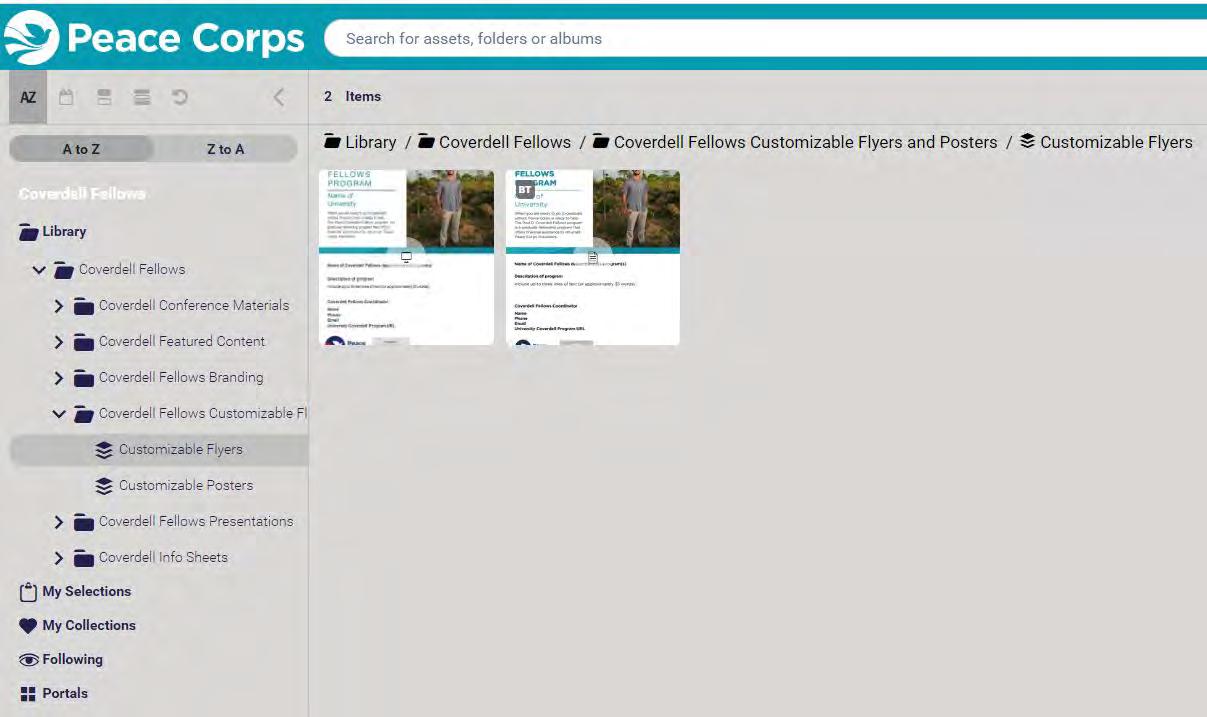
Task: Click folder icon of Coverdell Conference Materials
Action: (x=84, y=306)
